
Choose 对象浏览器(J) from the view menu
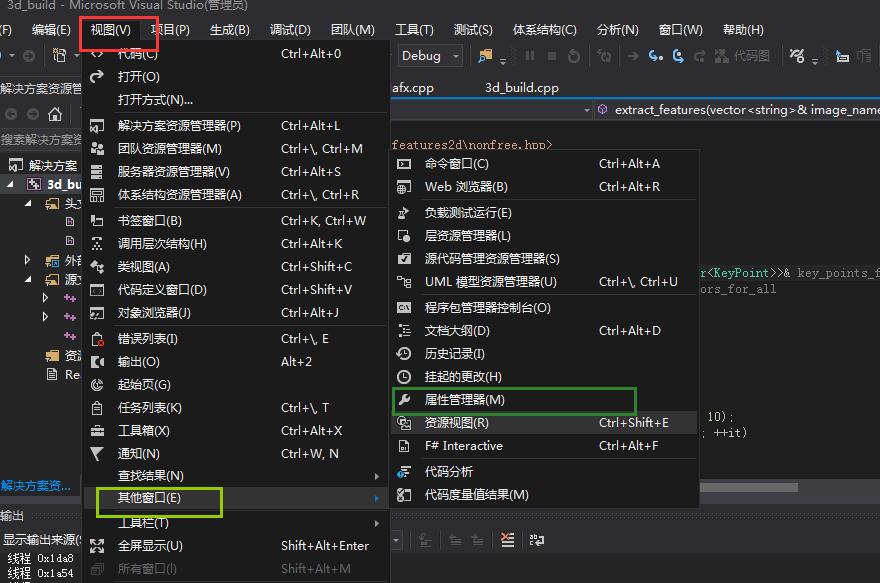point(236,313)
